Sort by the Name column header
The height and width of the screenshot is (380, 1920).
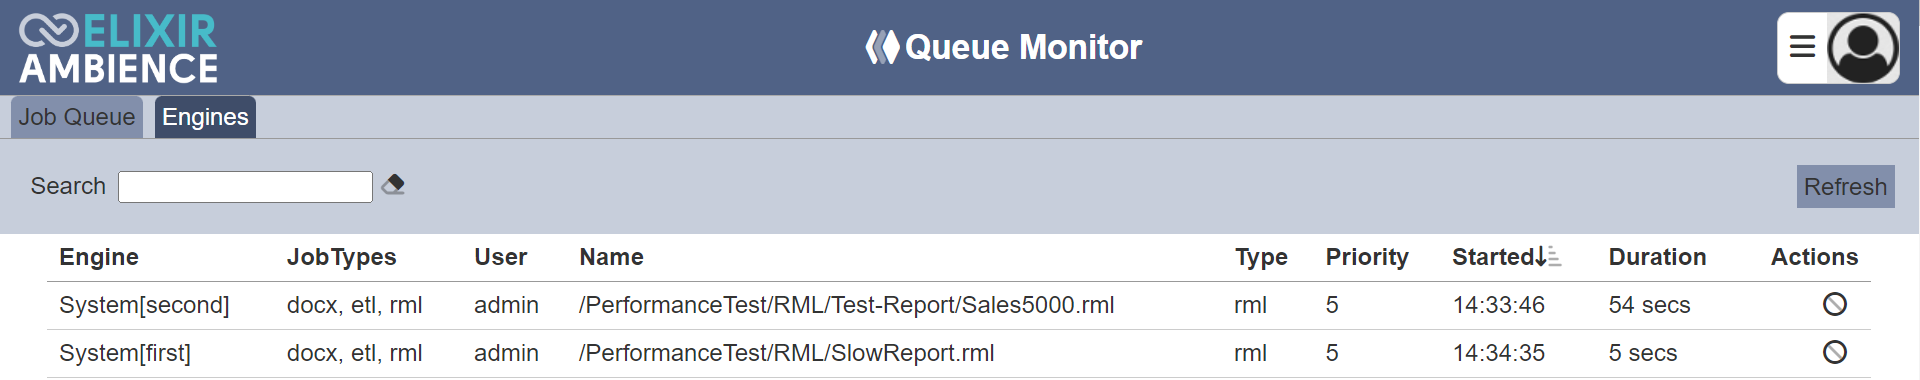tap(611, 257)
